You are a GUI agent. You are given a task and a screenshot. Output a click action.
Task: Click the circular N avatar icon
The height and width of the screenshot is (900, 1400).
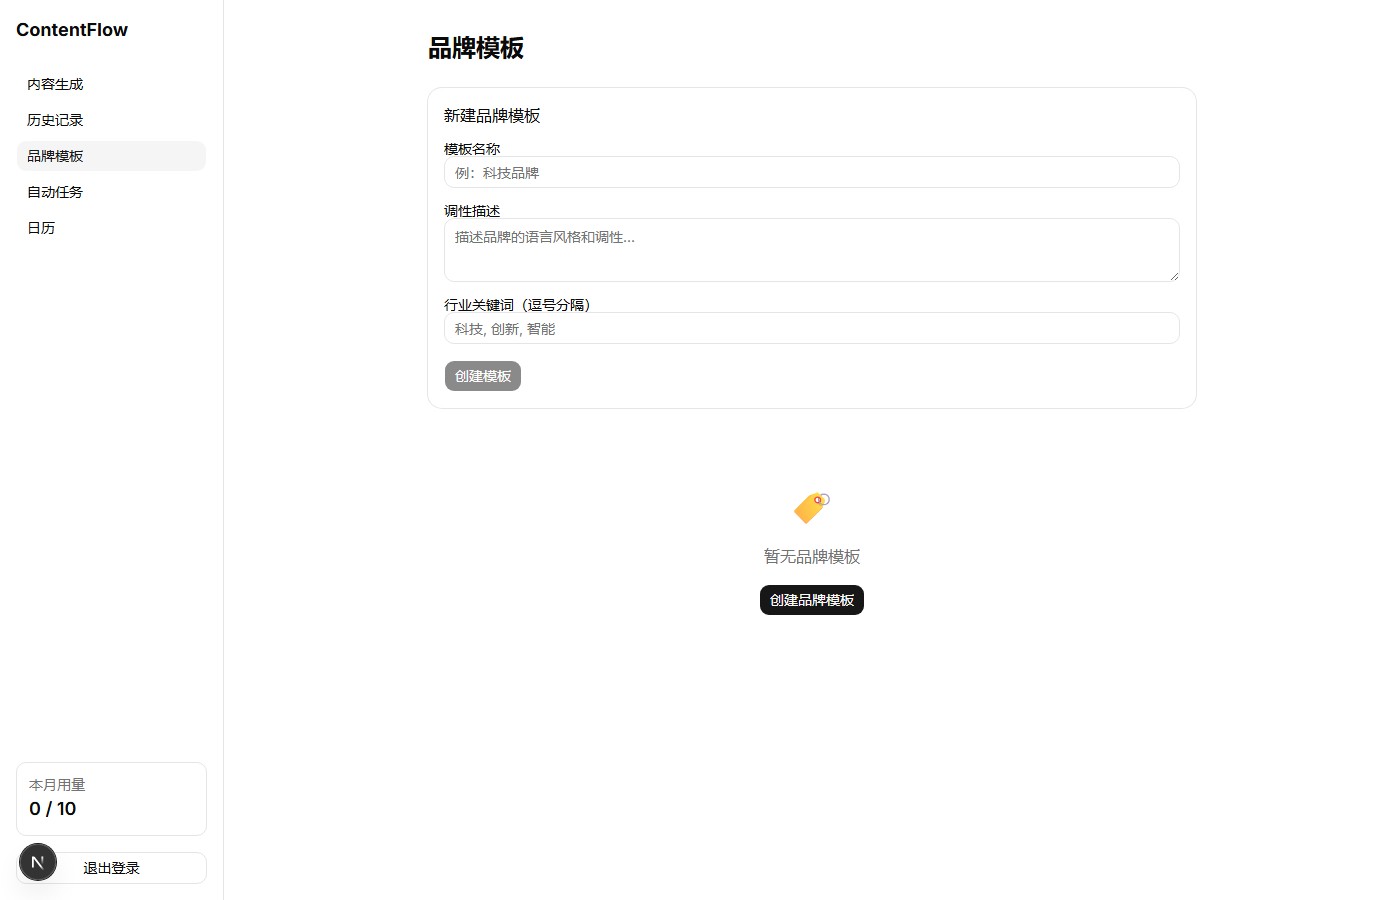pyautogui.click(x=37, y=862)
